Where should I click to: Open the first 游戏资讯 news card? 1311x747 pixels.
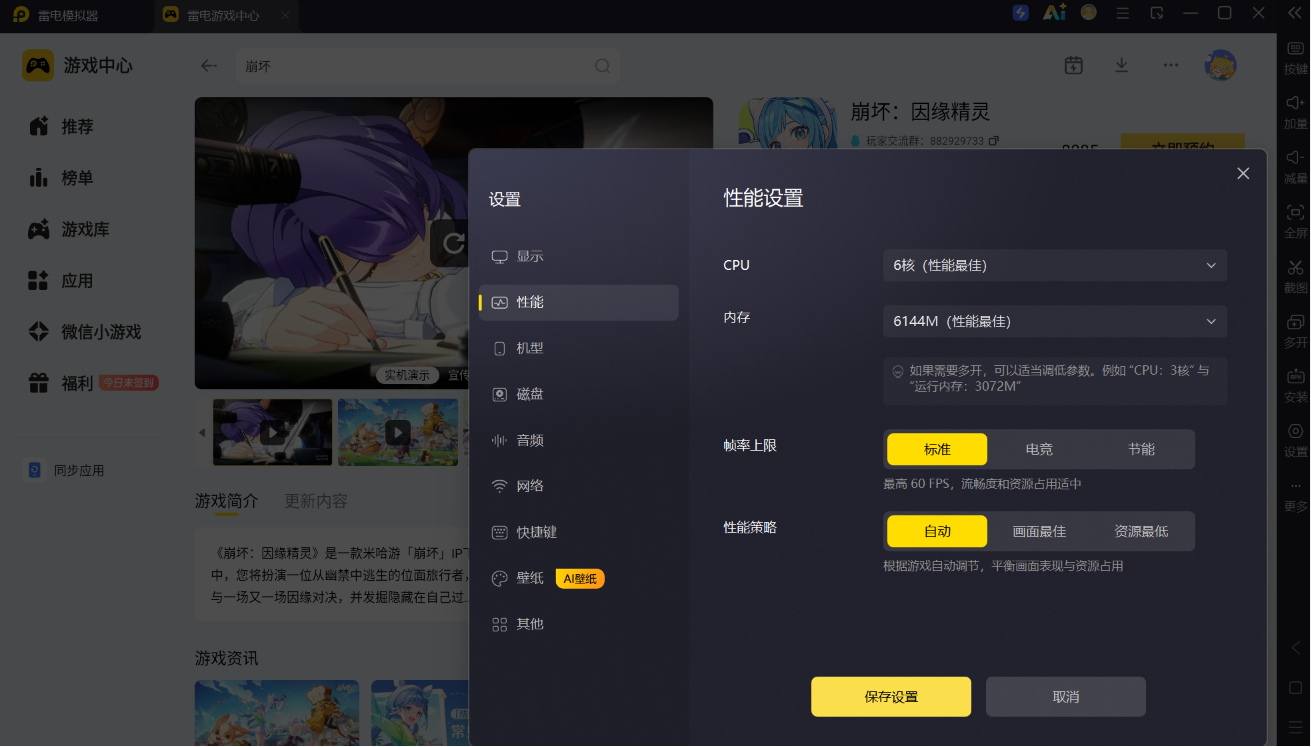click(x=277, y=713)
